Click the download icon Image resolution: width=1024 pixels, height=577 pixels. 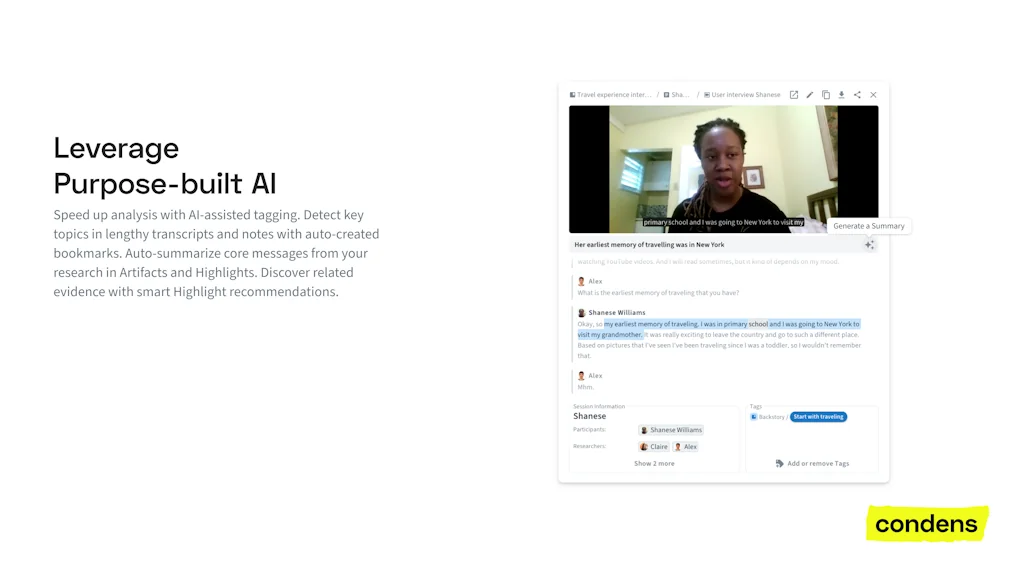tap(841, 95)
